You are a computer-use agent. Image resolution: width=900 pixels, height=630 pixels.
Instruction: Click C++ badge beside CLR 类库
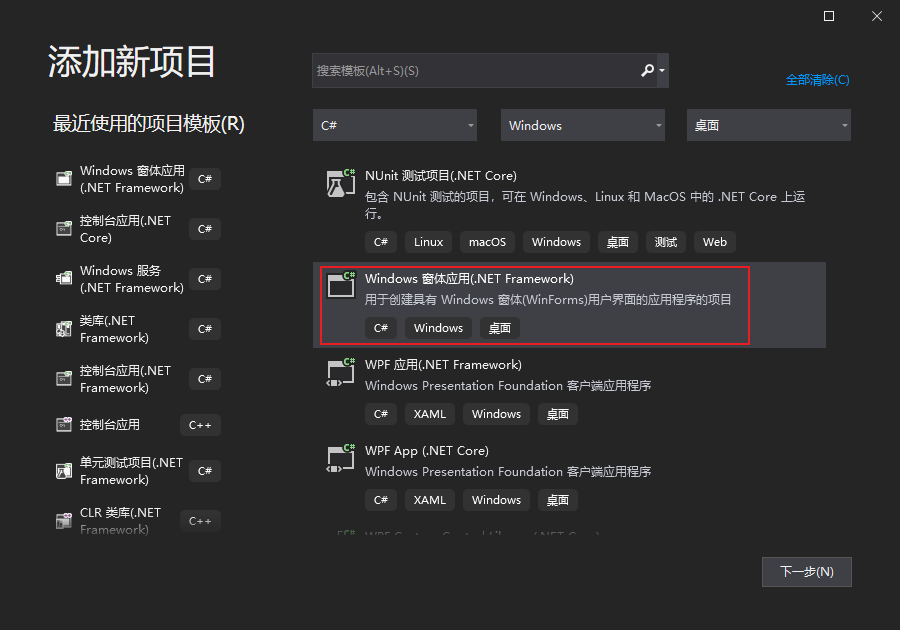click(200, 521)
